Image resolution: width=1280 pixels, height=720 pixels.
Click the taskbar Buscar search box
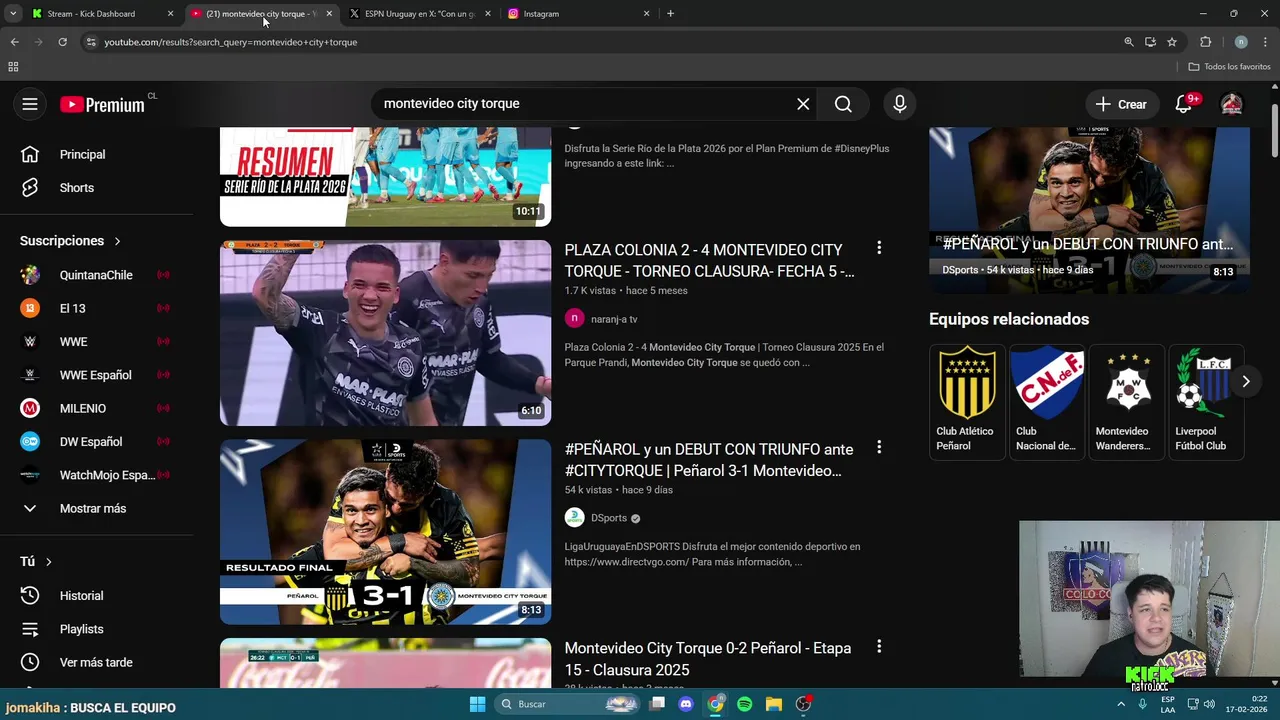point(568,704)
